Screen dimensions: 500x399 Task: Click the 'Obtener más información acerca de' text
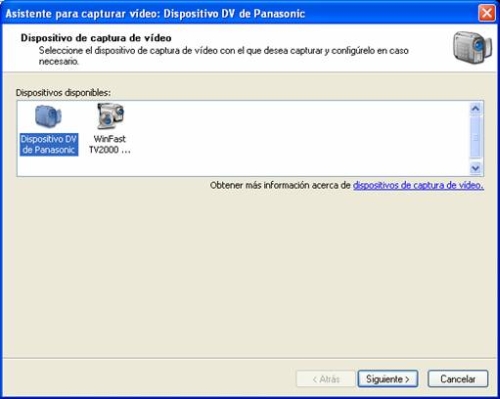(x=280, y=185)
